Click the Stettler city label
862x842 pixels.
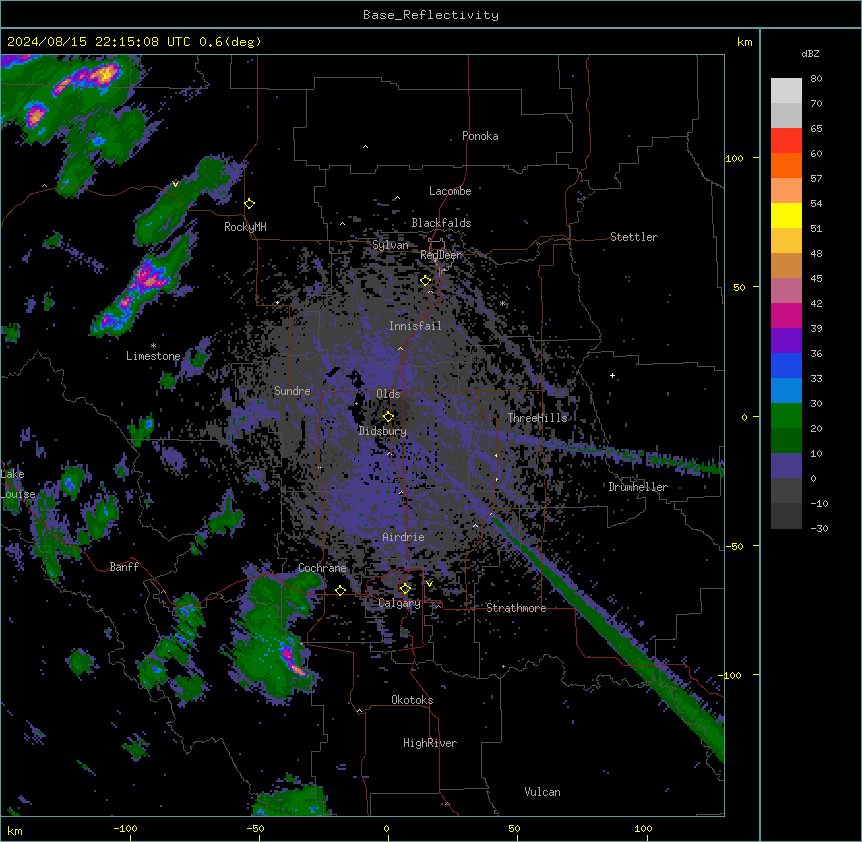[x=634, y=237]
